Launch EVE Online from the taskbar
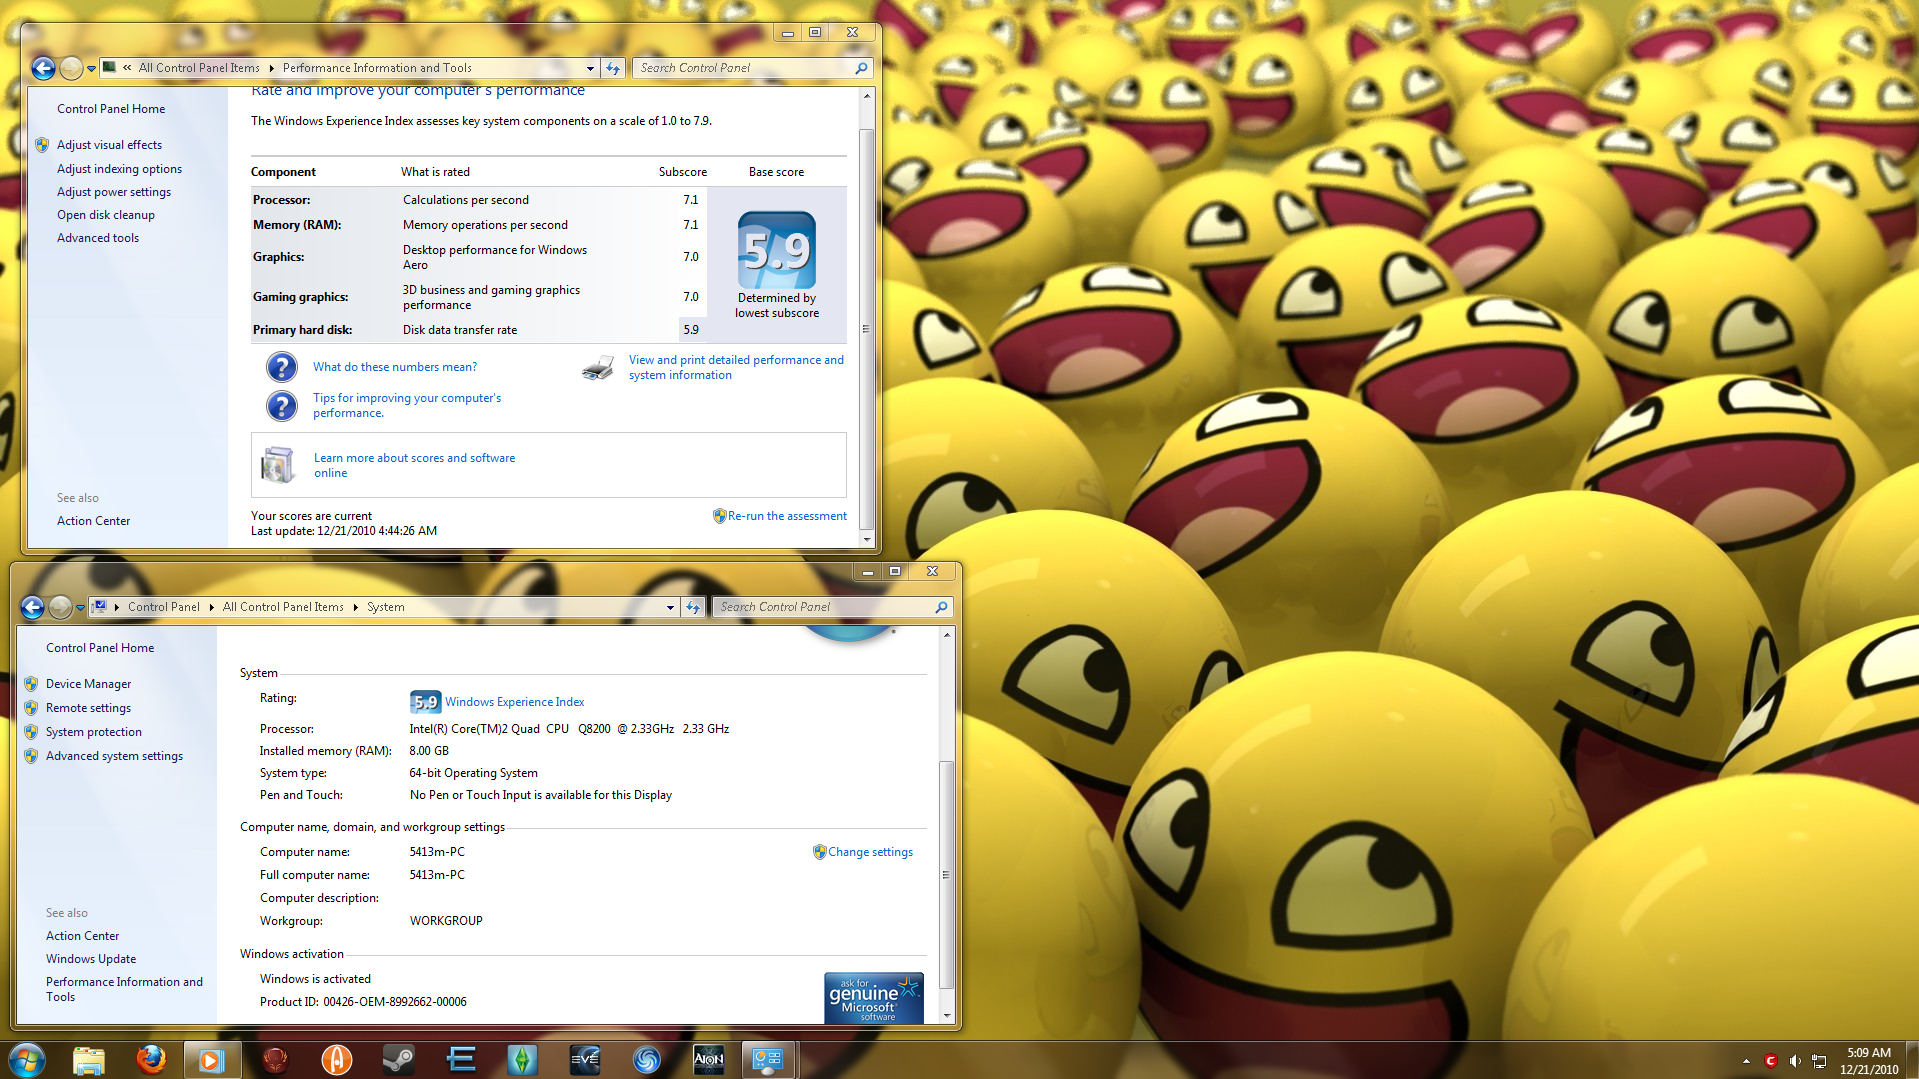Screen dimensions: 1919x1079 point(585,1060)
